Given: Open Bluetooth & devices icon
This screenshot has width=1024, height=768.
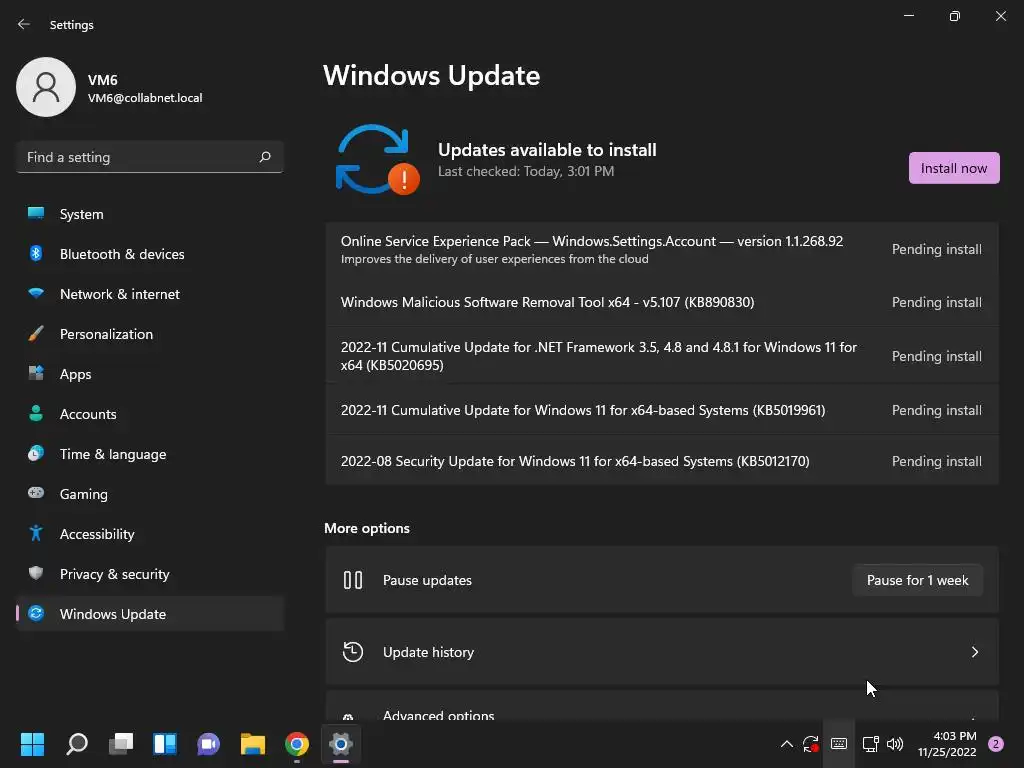Looking at the screenshot, I should (36, 253).
